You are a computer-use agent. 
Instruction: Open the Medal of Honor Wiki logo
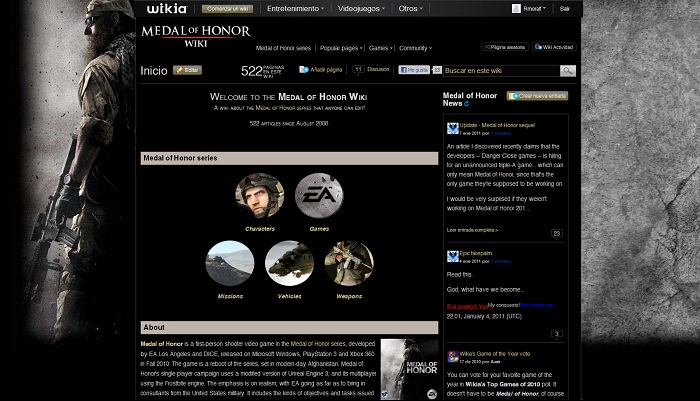(x=196, y=36)
